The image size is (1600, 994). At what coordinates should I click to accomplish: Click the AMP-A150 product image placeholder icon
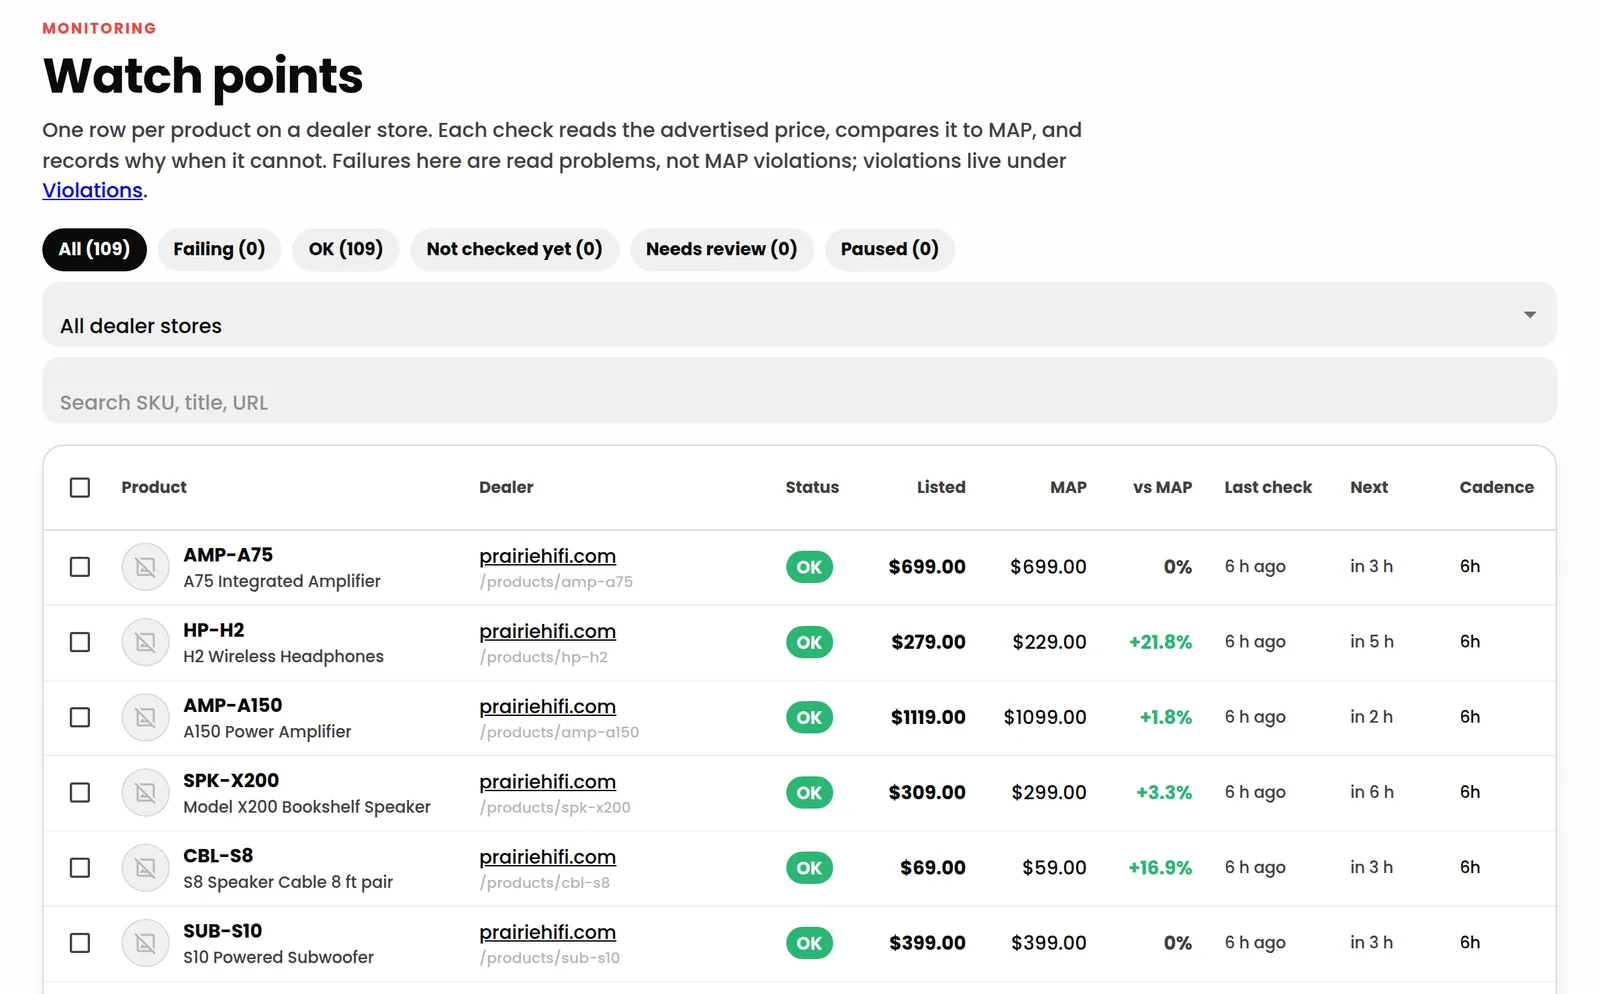145,717
